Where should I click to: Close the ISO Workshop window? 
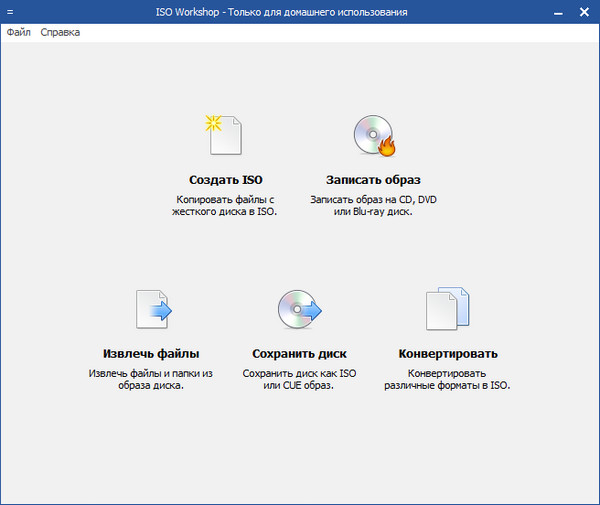coord(581,12)
